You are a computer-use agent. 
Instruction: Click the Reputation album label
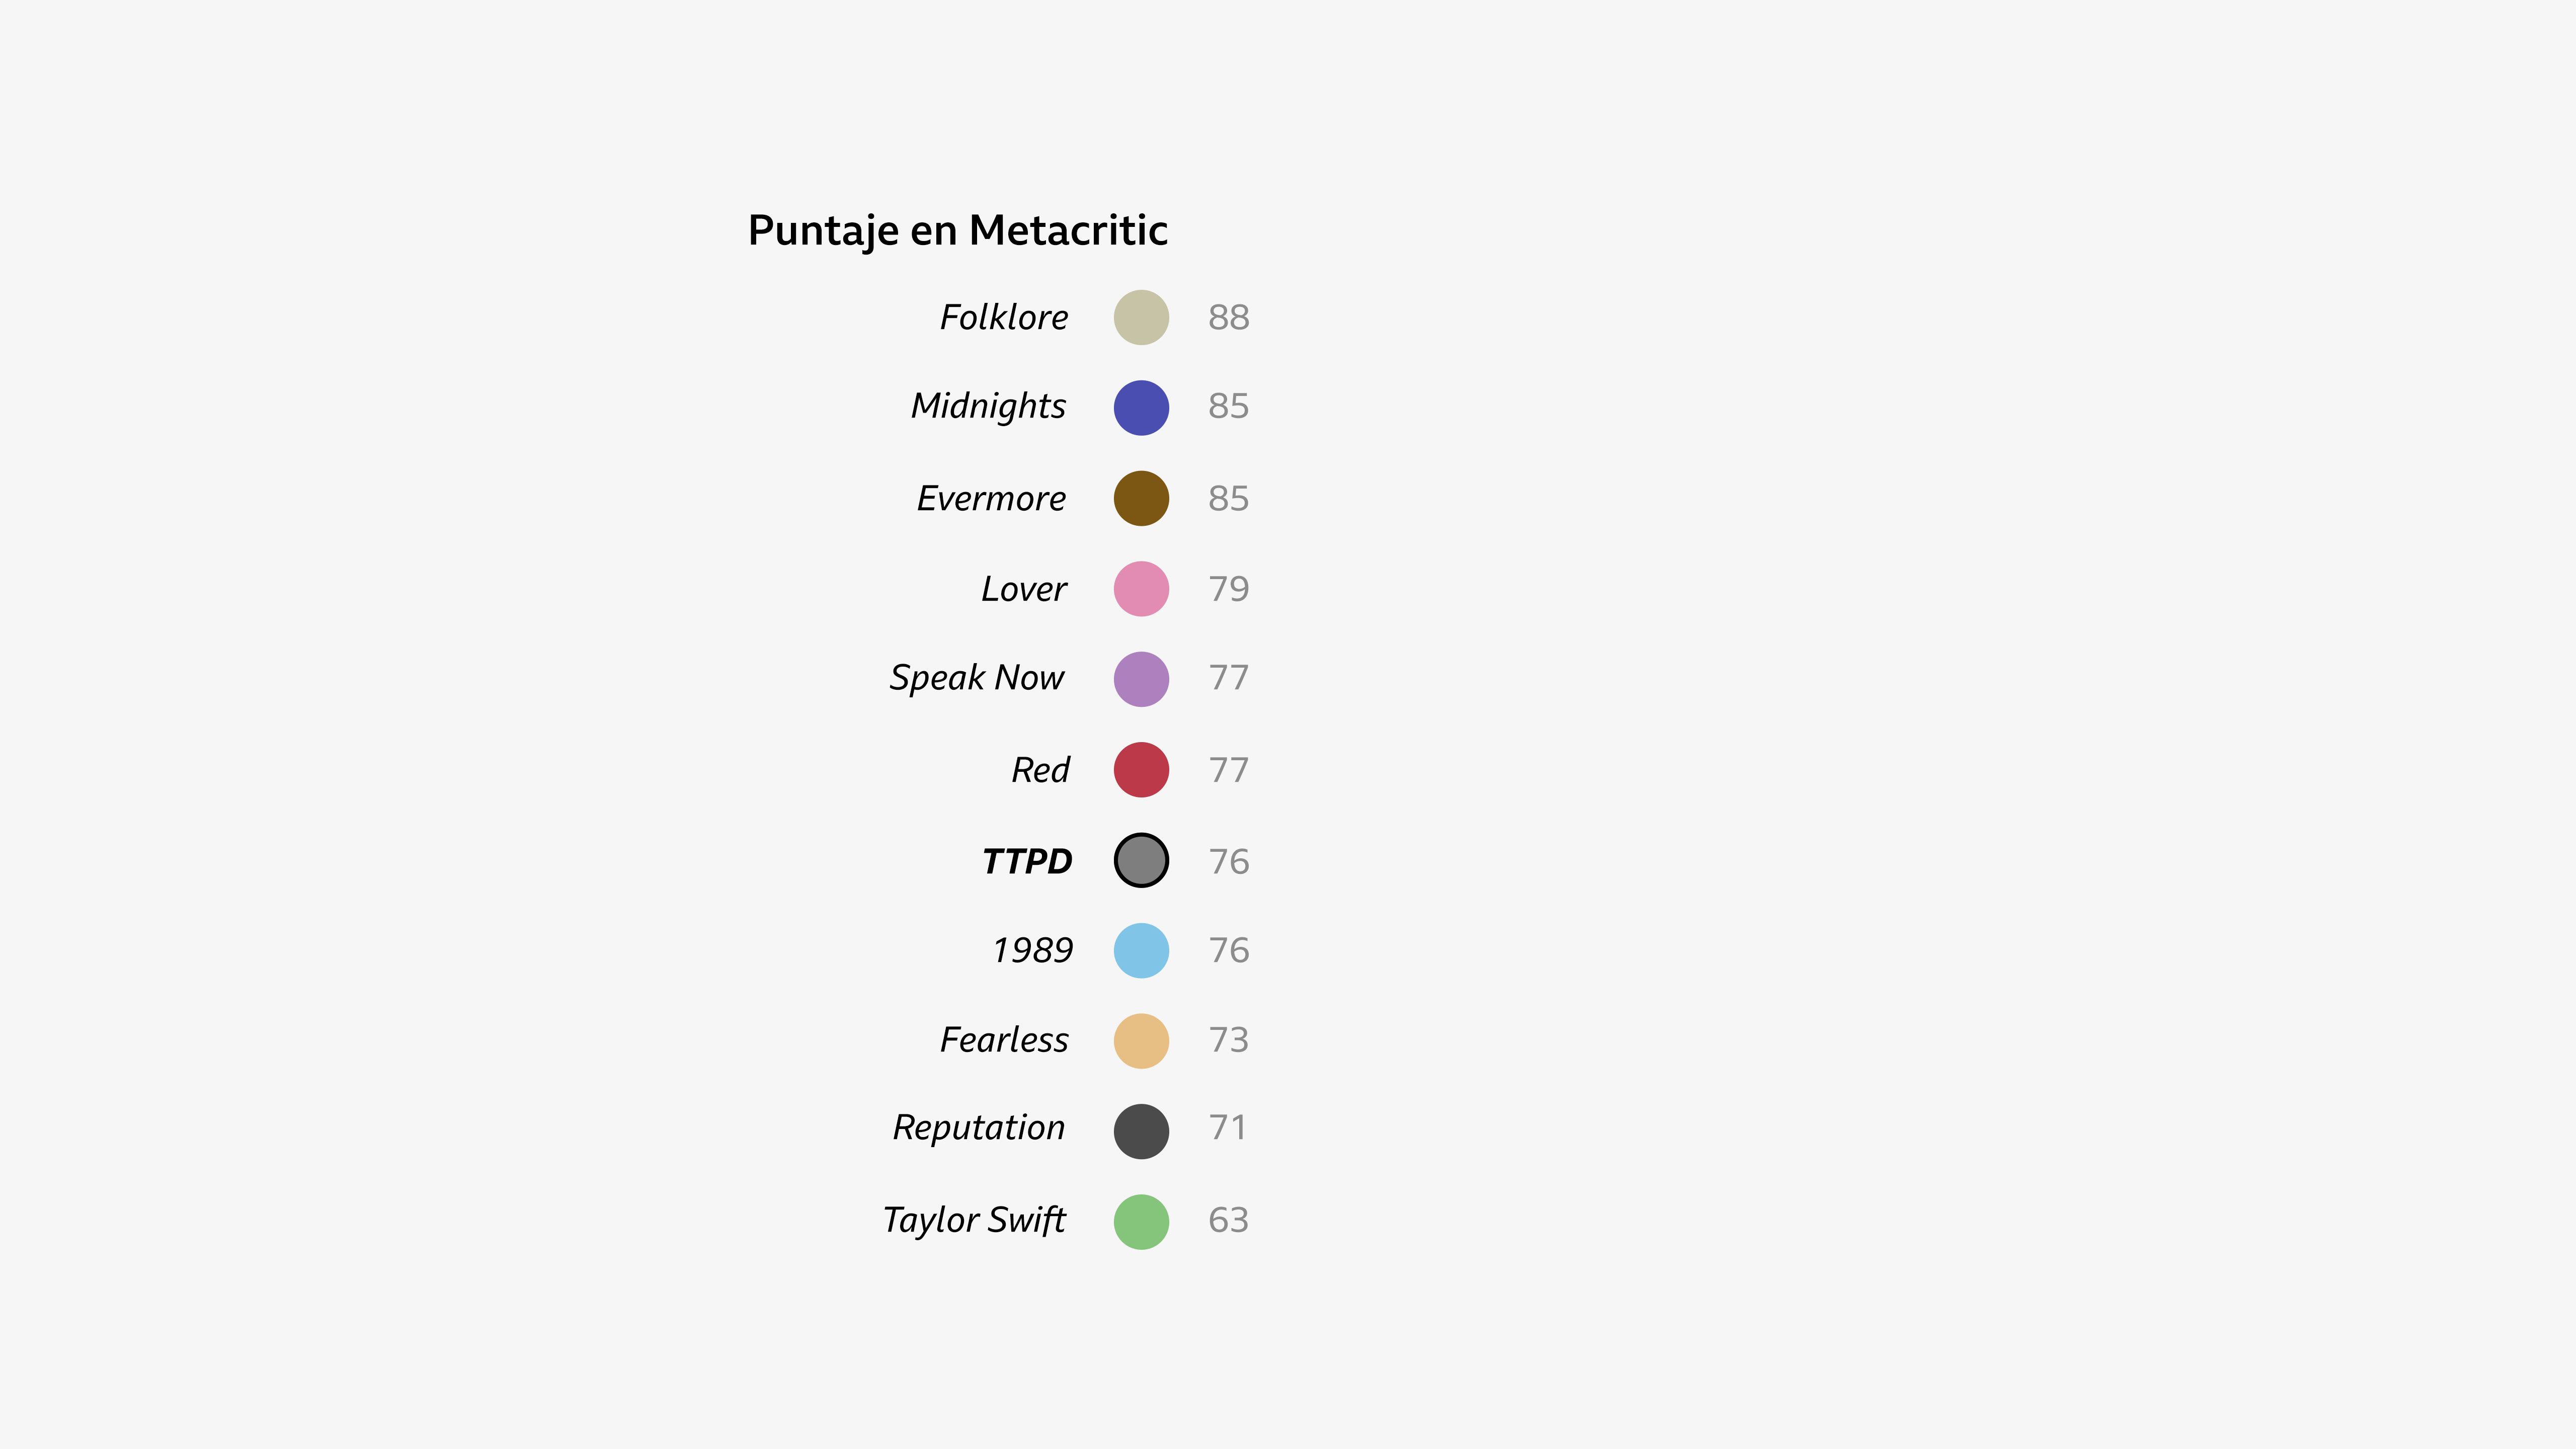pos(979,1128)
